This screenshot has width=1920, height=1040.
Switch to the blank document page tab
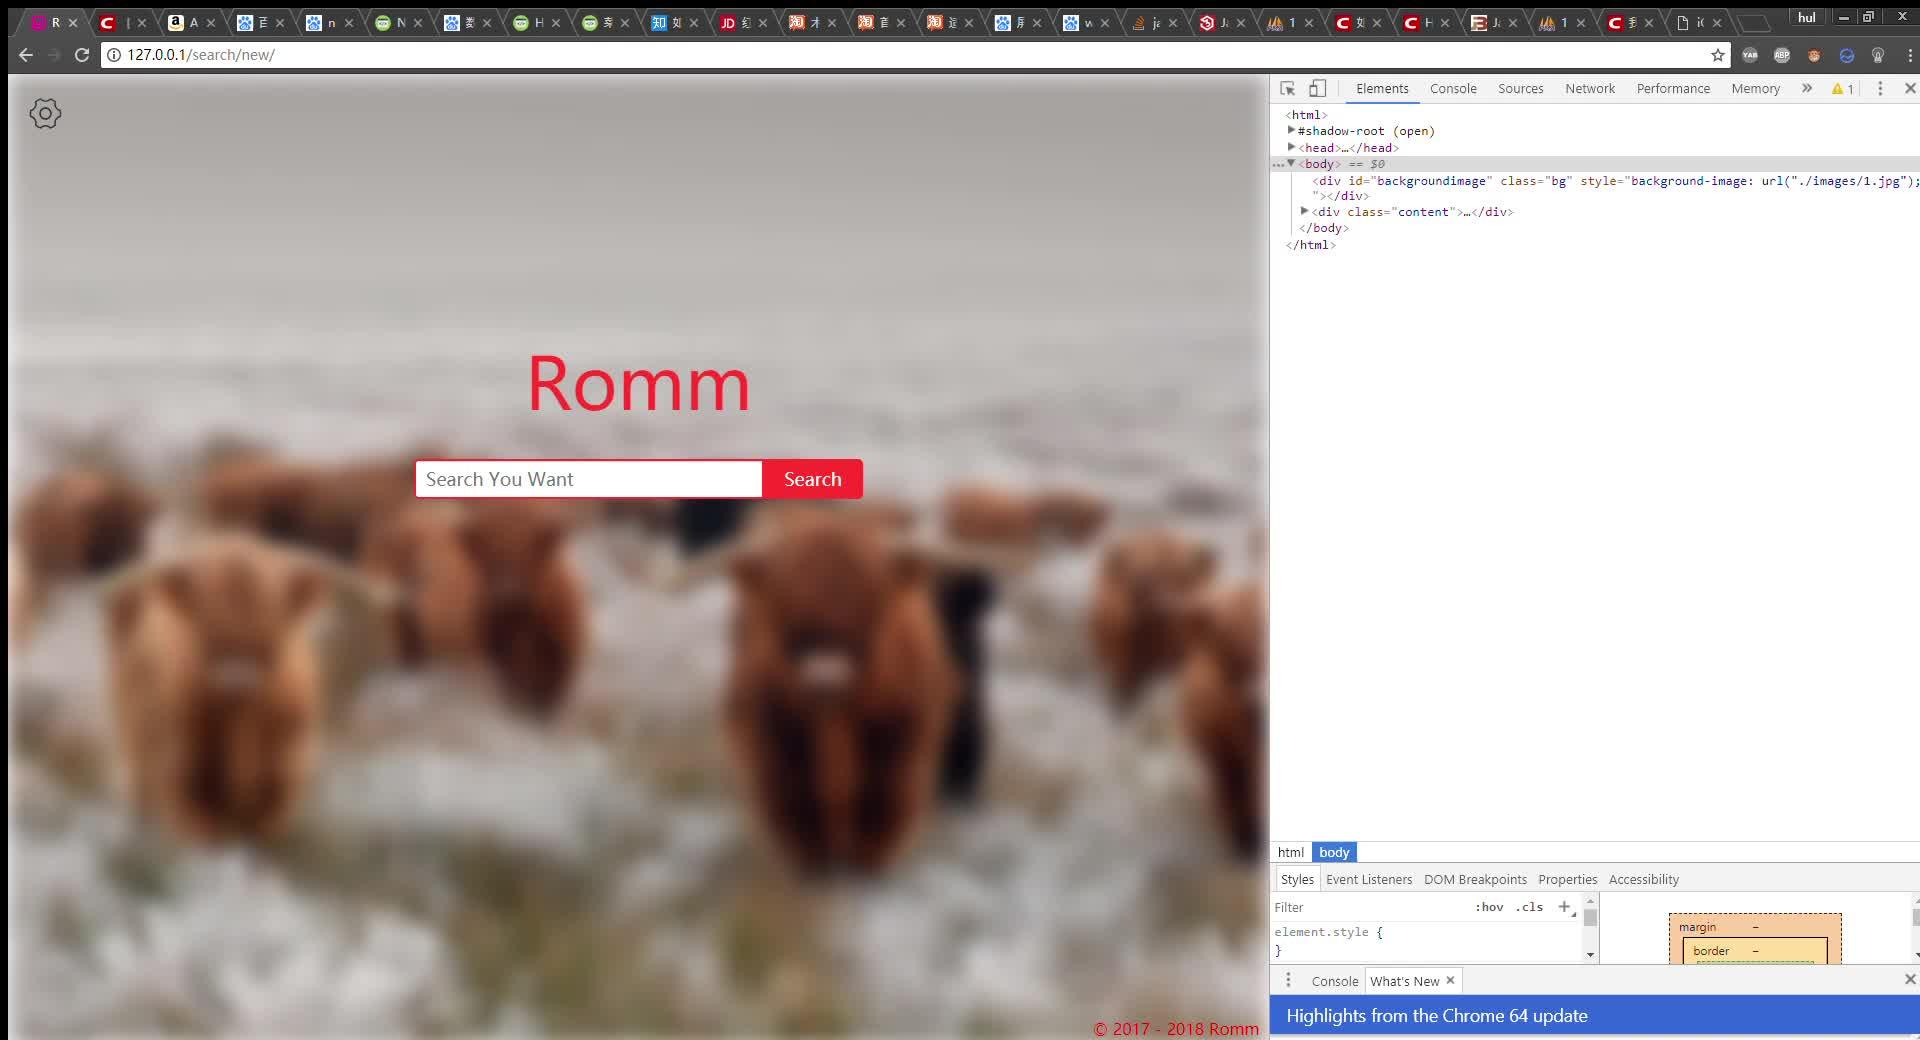[1693, 22]
